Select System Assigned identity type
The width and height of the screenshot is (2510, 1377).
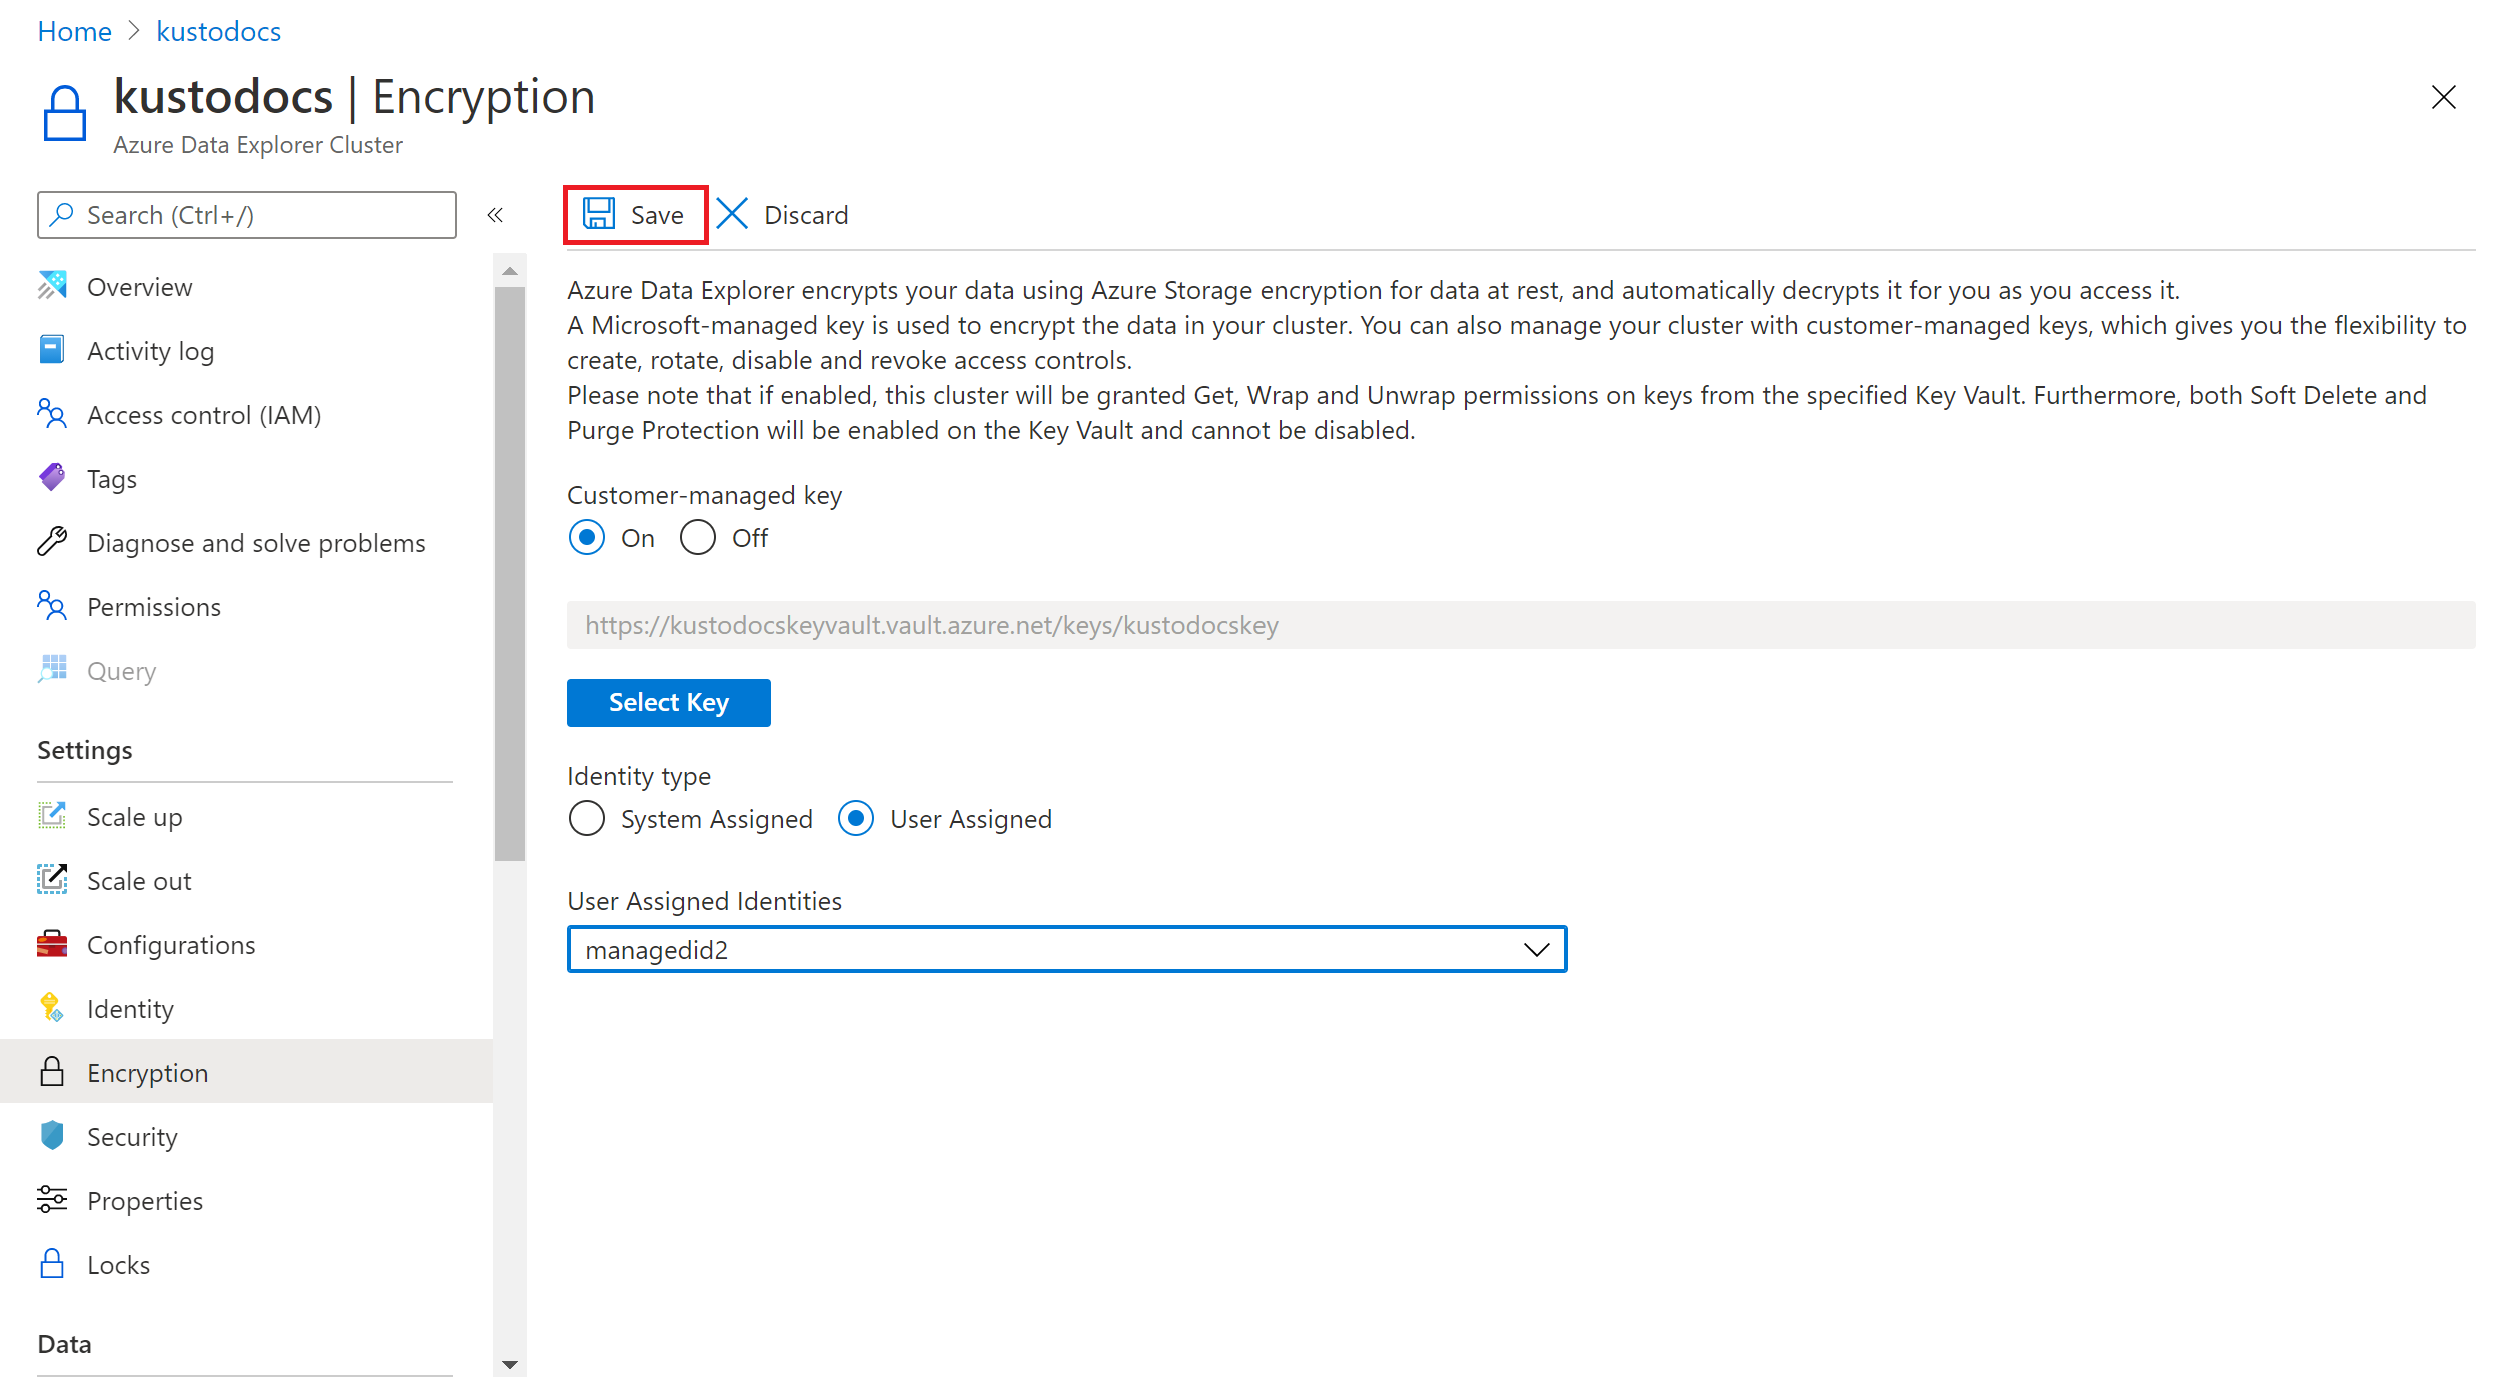(x=590, y=819)
